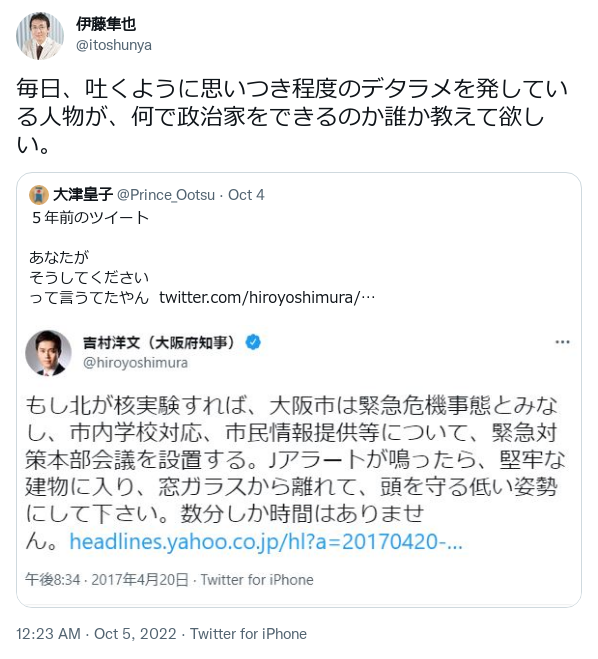This screenshot has height=659, width=598.
Task: Open the three-dot more options menu
Action: [562, 342]
